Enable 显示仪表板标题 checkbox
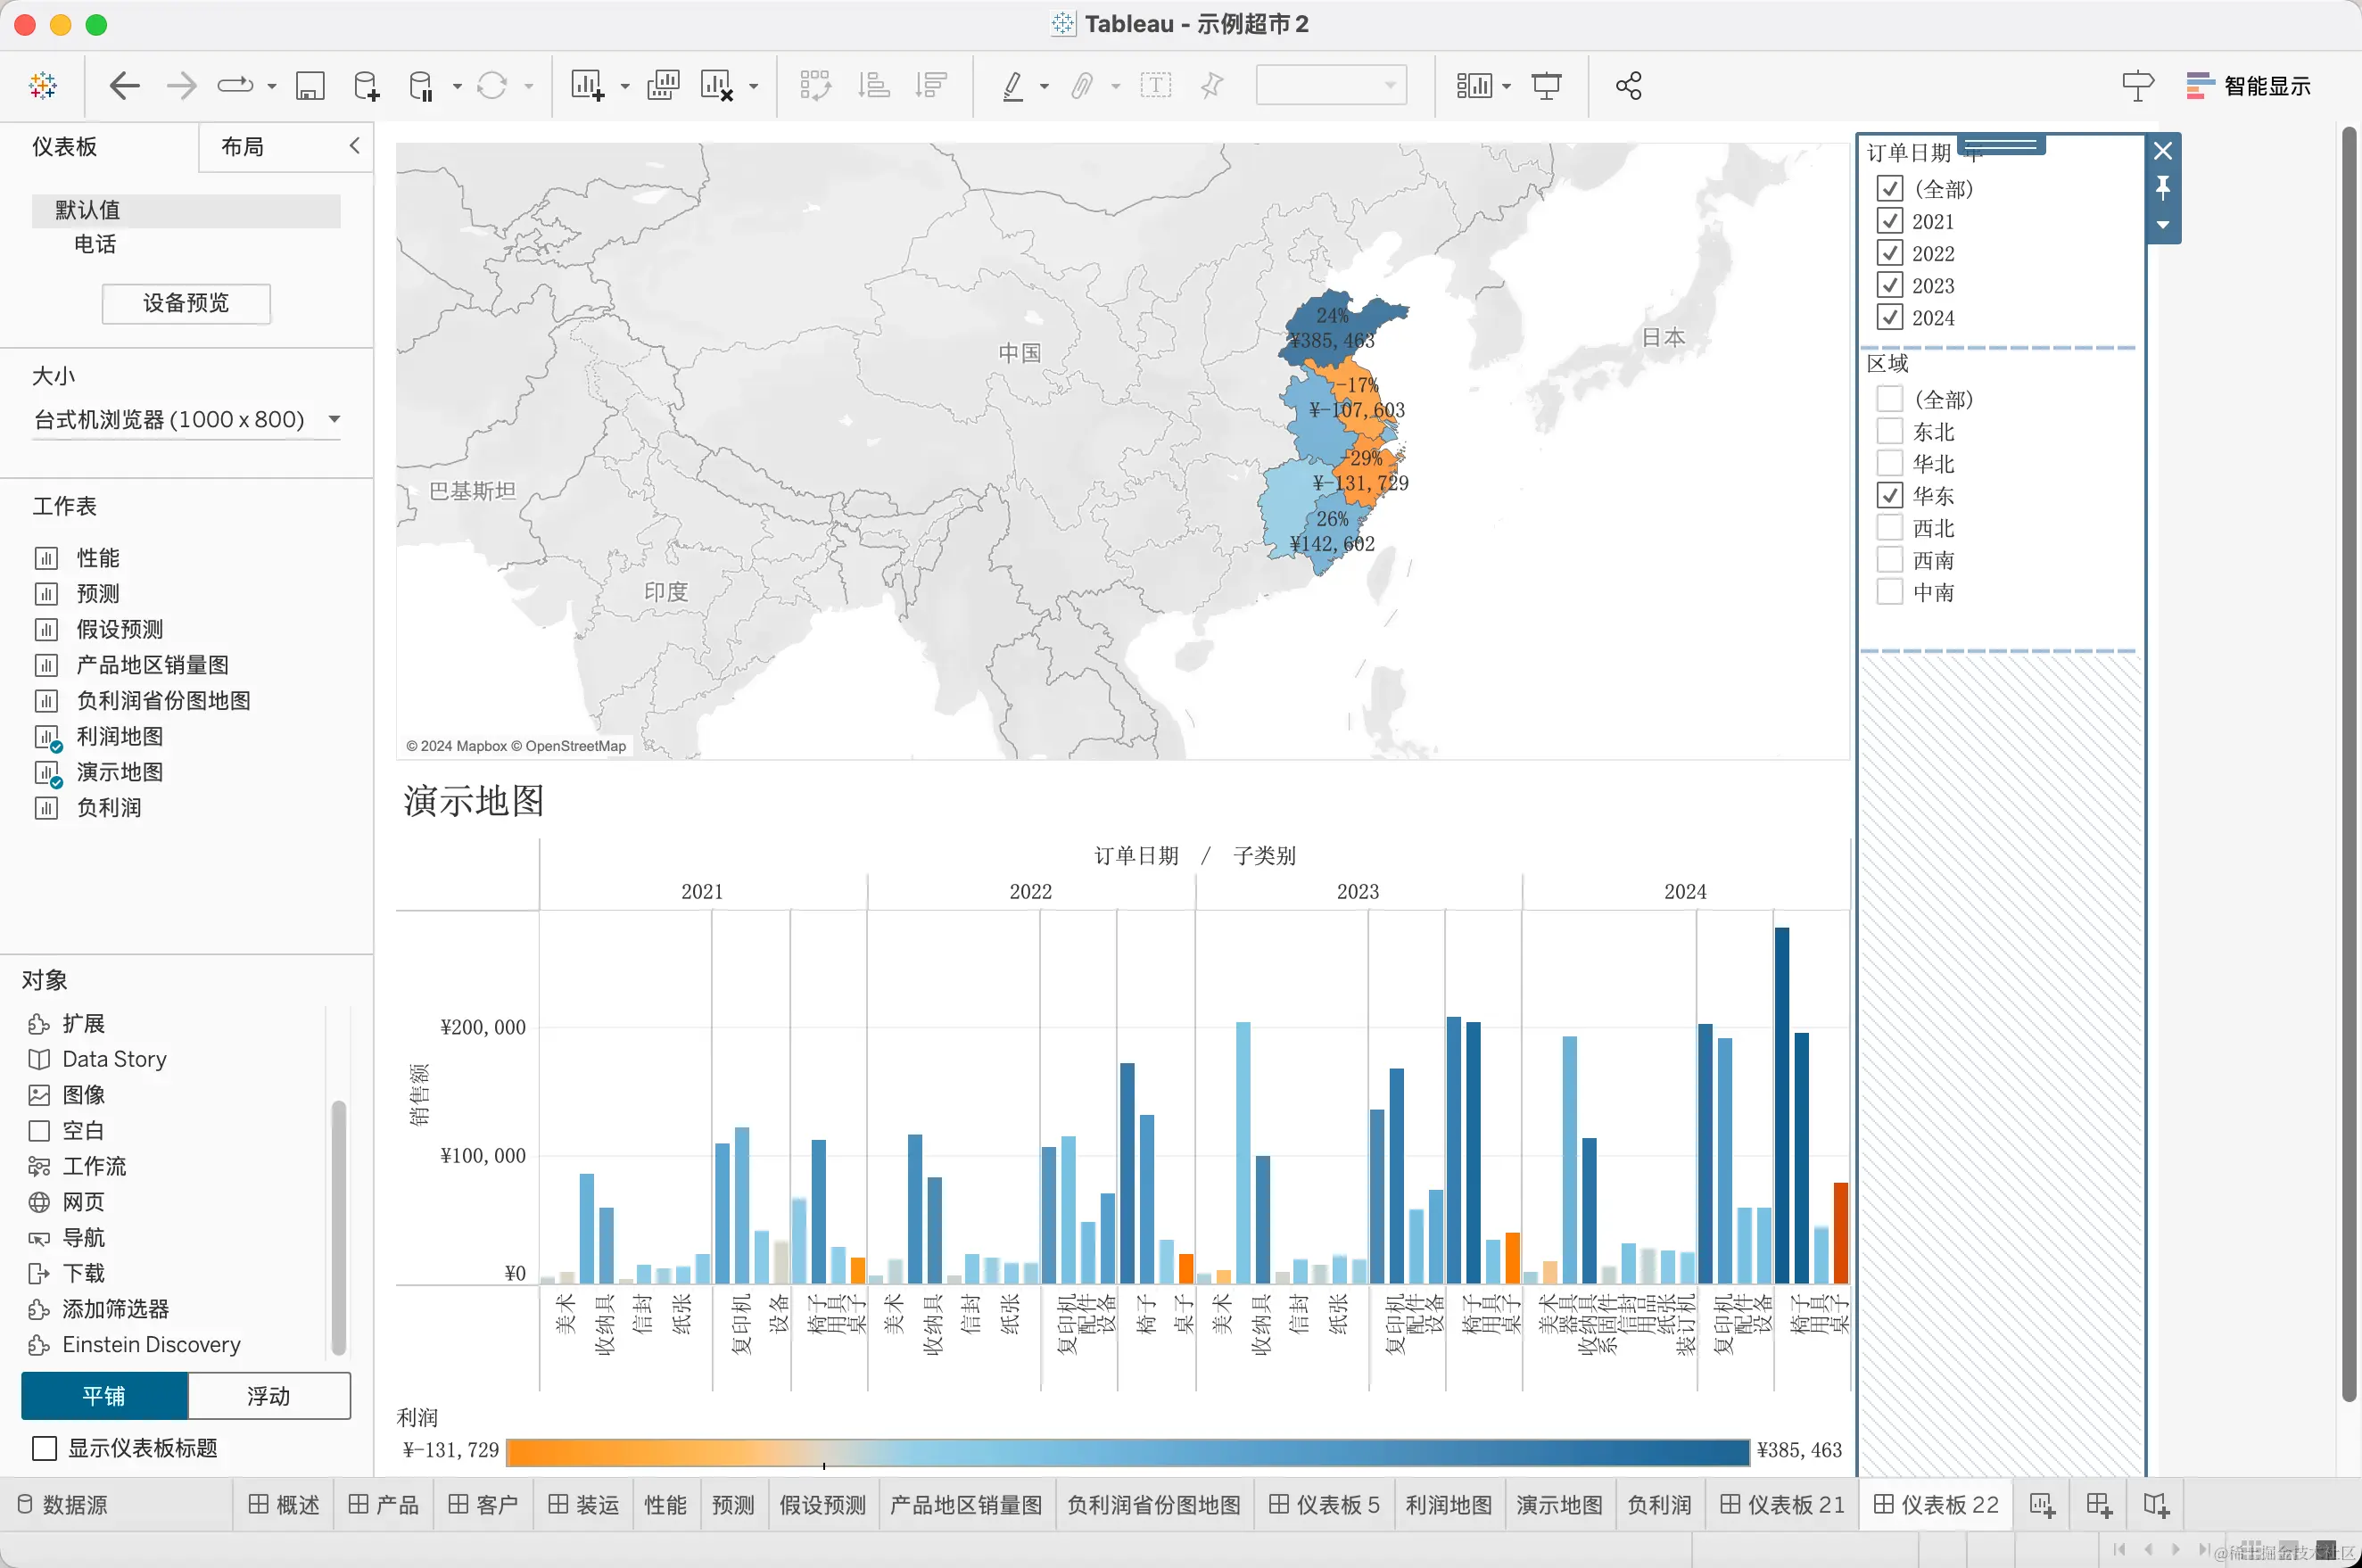2362x1568 pixels. click(x=45, y=1448)
